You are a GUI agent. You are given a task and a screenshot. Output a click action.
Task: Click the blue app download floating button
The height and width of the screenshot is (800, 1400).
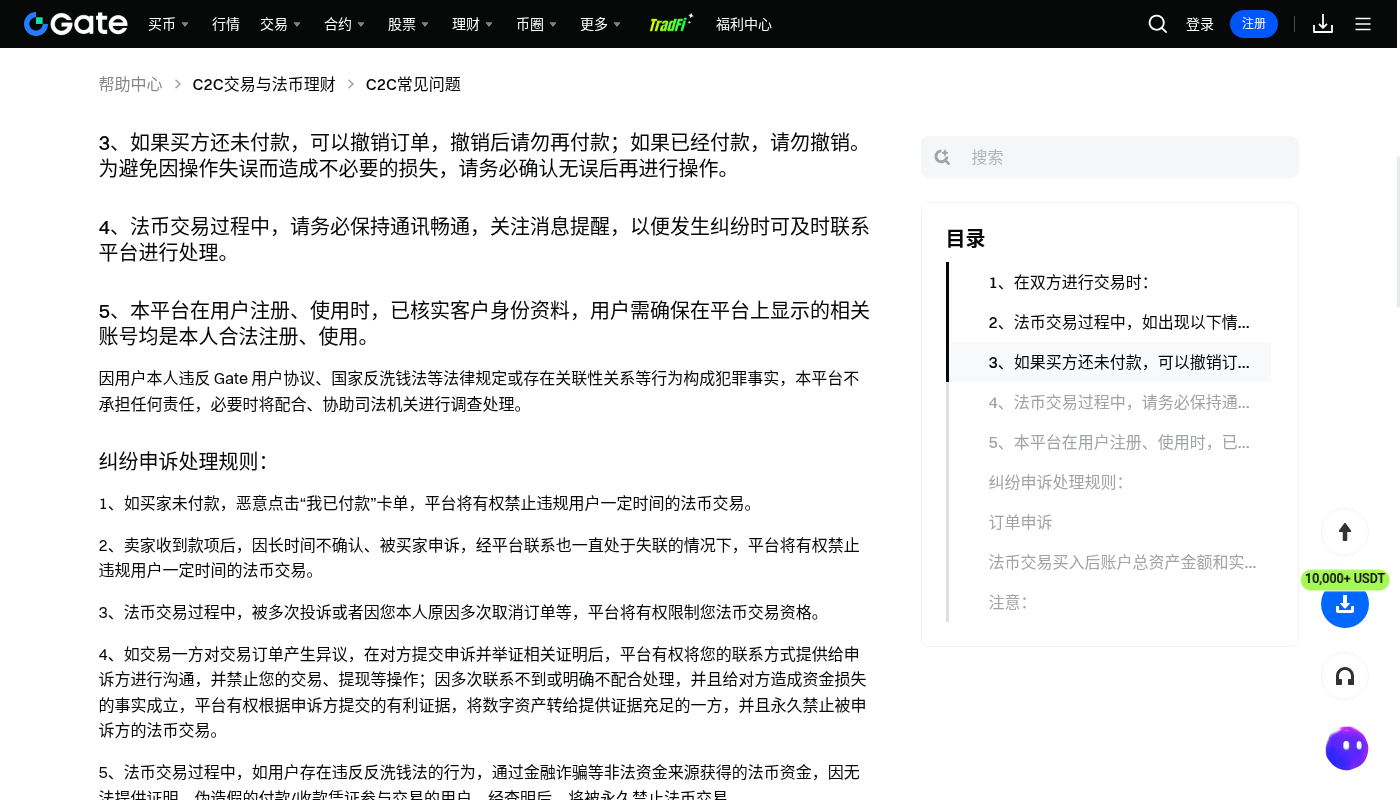pos(1345,604)
